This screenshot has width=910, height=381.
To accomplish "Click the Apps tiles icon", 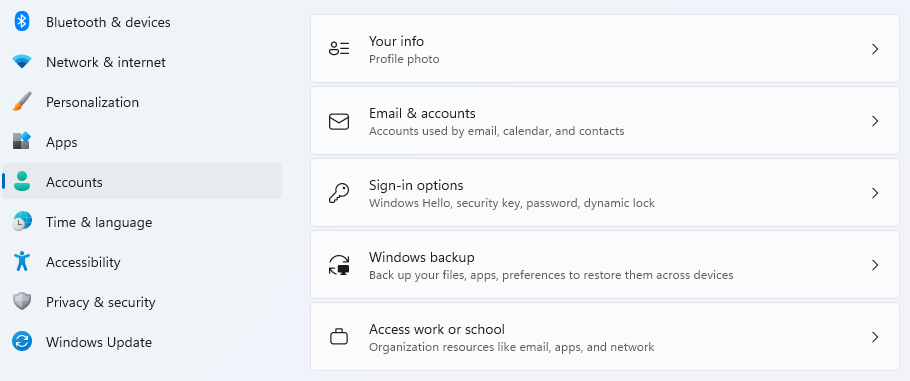I will tap(22, 141).
